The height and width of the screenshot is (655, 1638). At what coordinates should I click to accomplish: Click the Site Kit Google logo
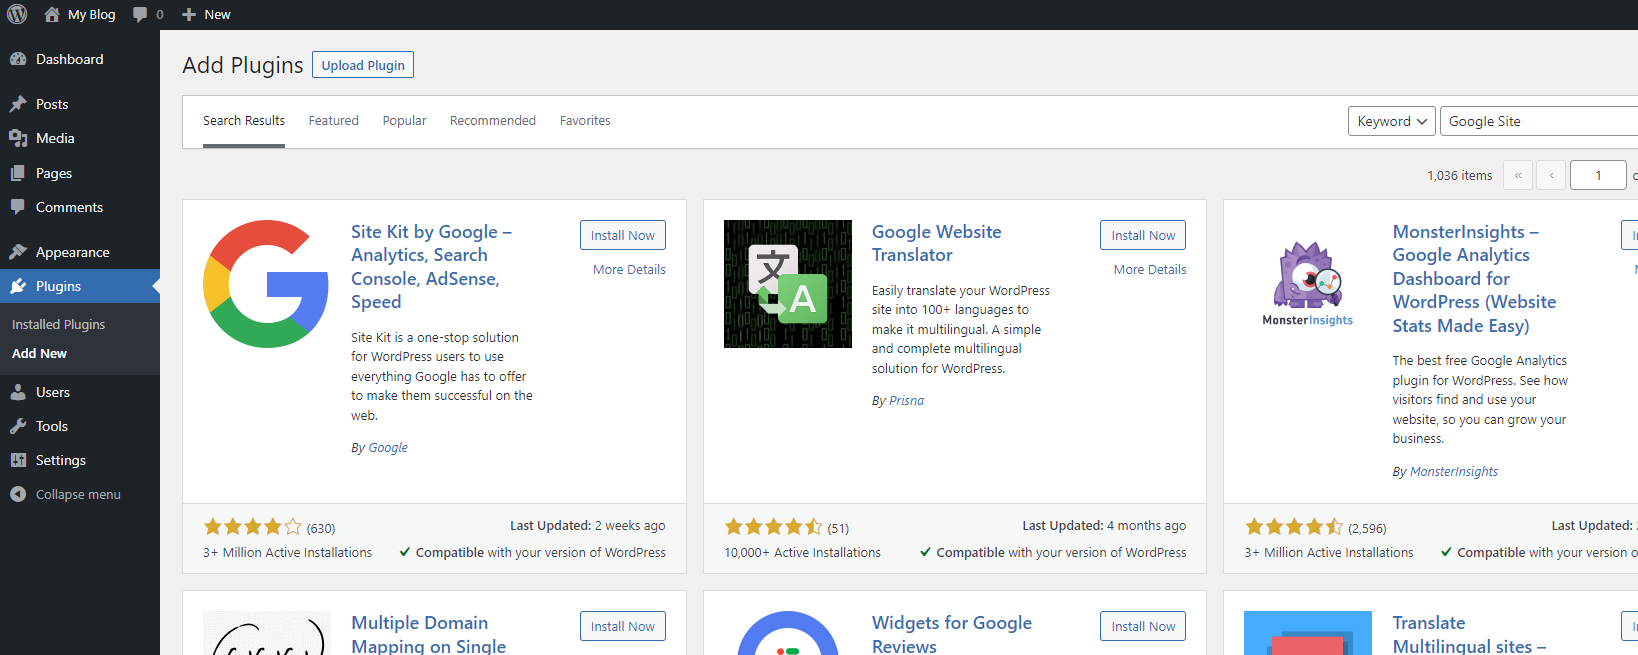[x=266, y=284]
